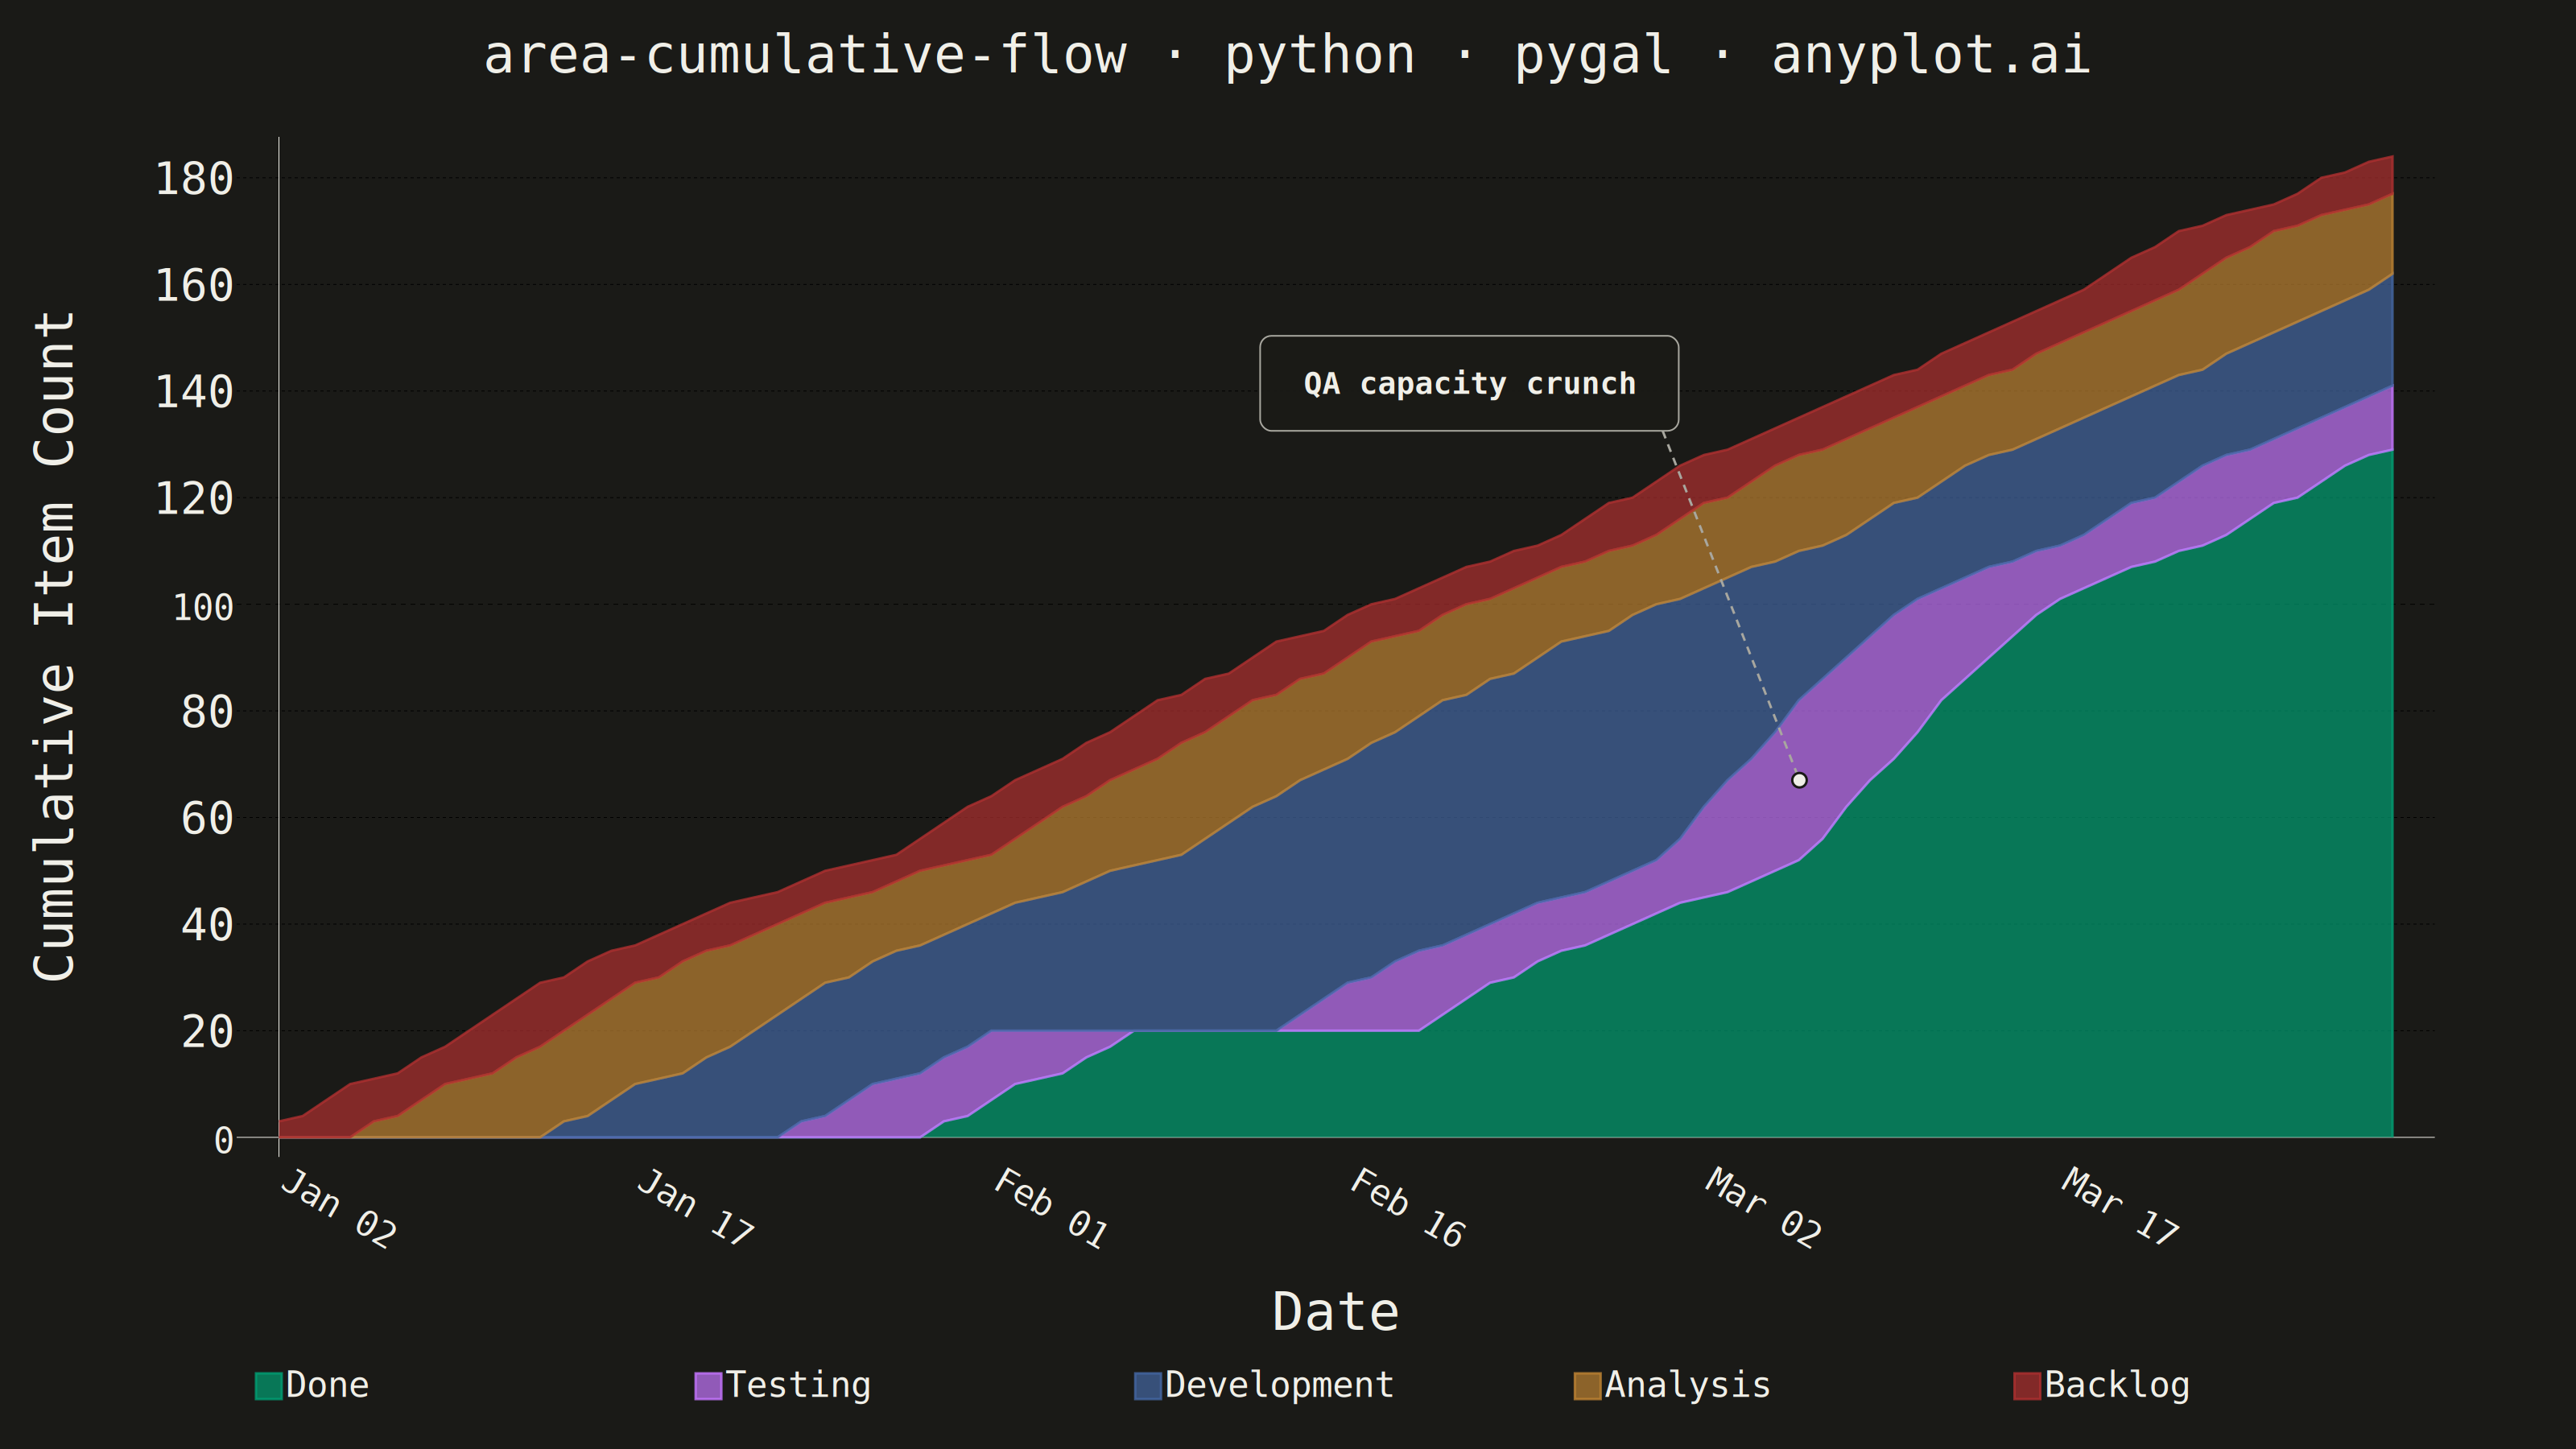Click the purple Testing legend swatch
The image size is (2576, 1449).
pyautogui.click(x=708, y=1385)
